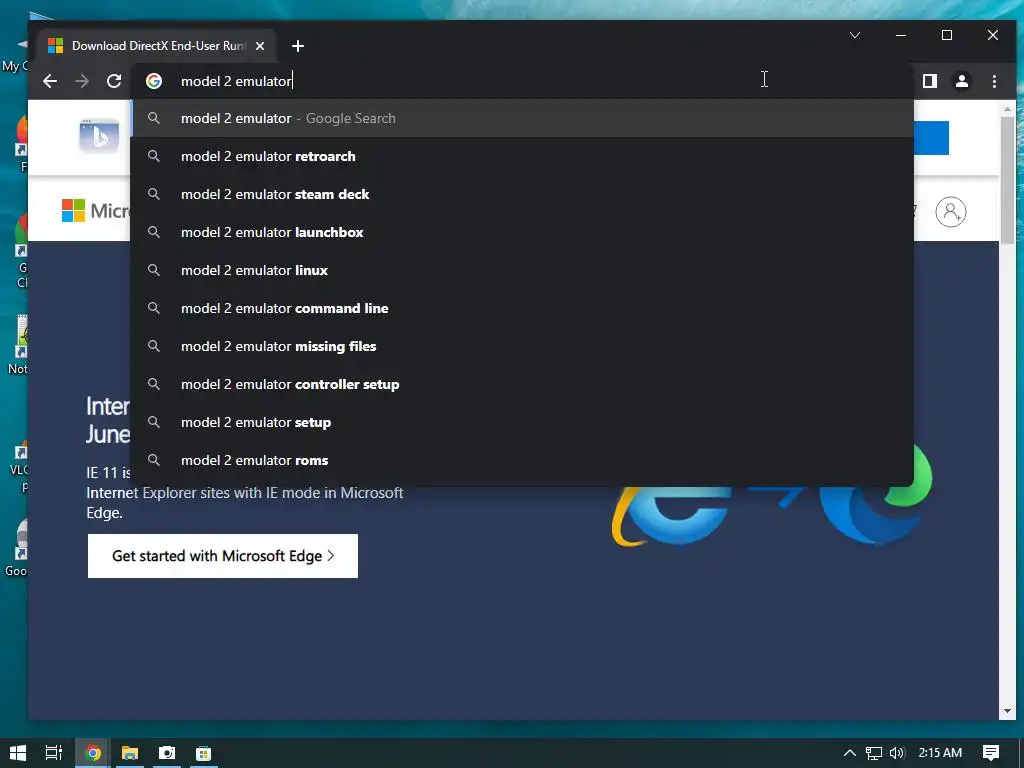The height and width of the screenshot is (768, 1024).
Task: Open the Chrome side panel
Action: tap(930, 81)
